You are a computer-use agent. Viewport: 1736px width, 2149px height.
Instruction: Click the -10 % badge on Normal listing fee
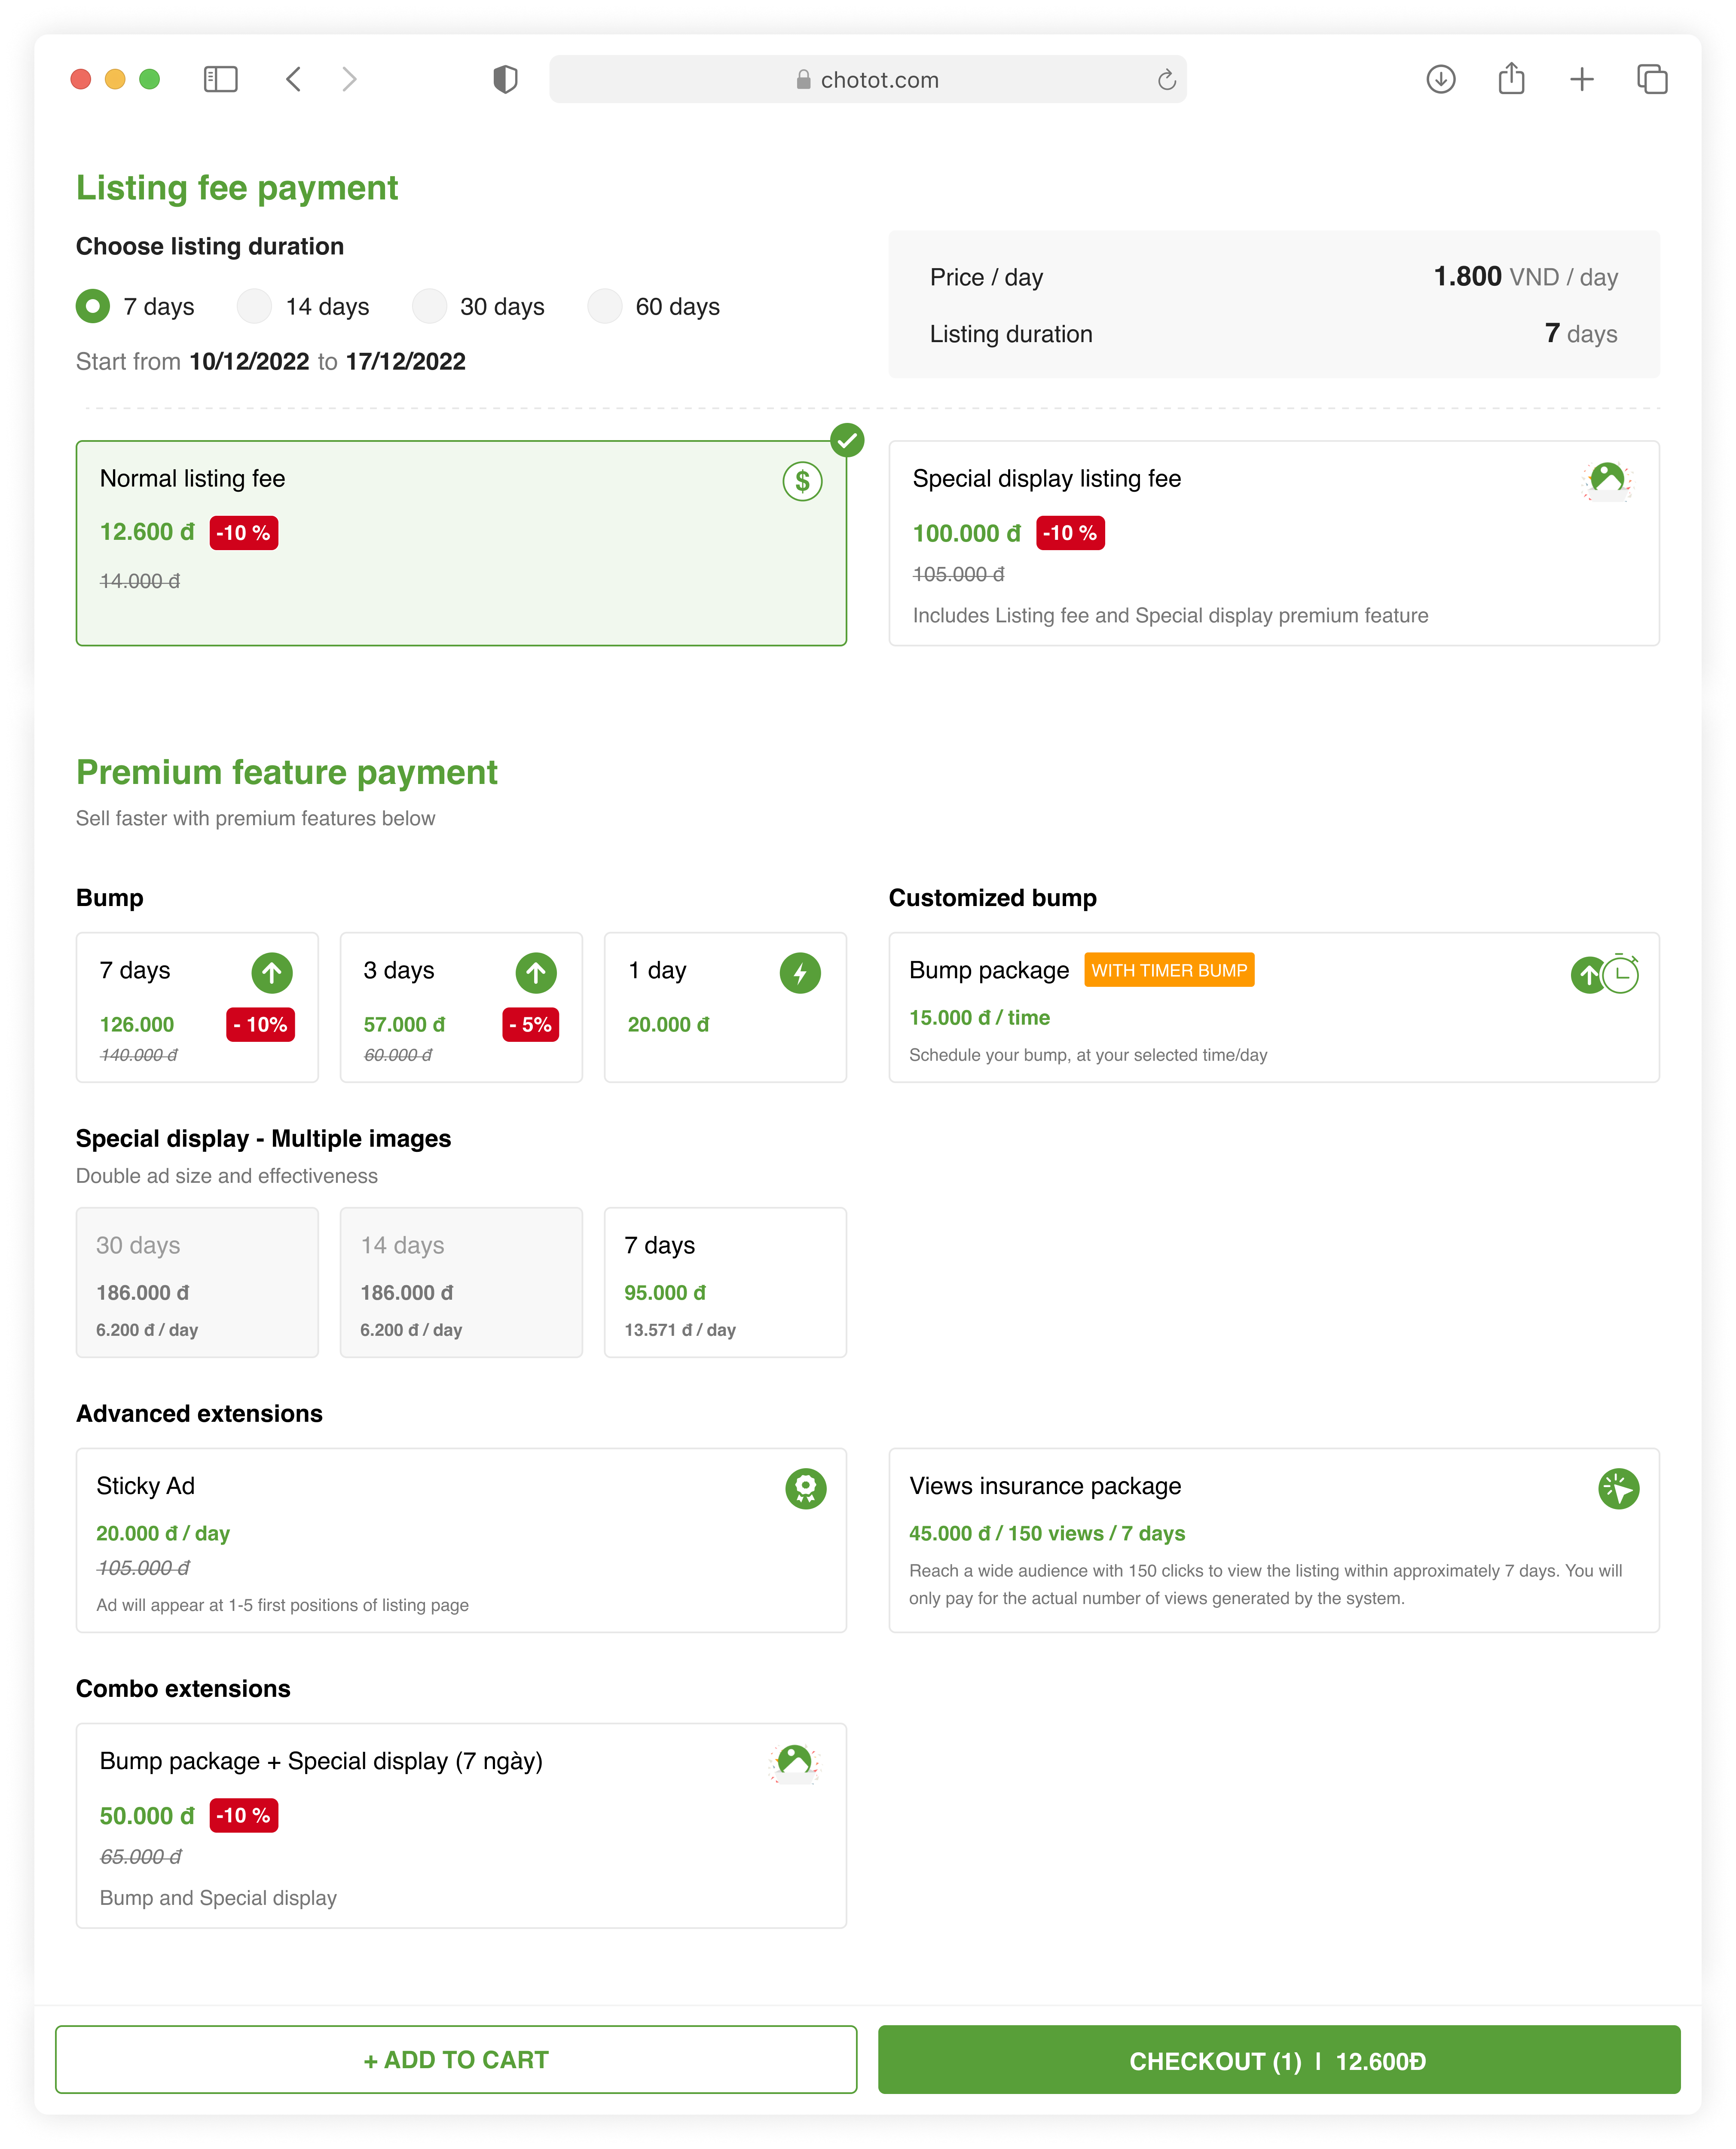click(x=244, y=533)
